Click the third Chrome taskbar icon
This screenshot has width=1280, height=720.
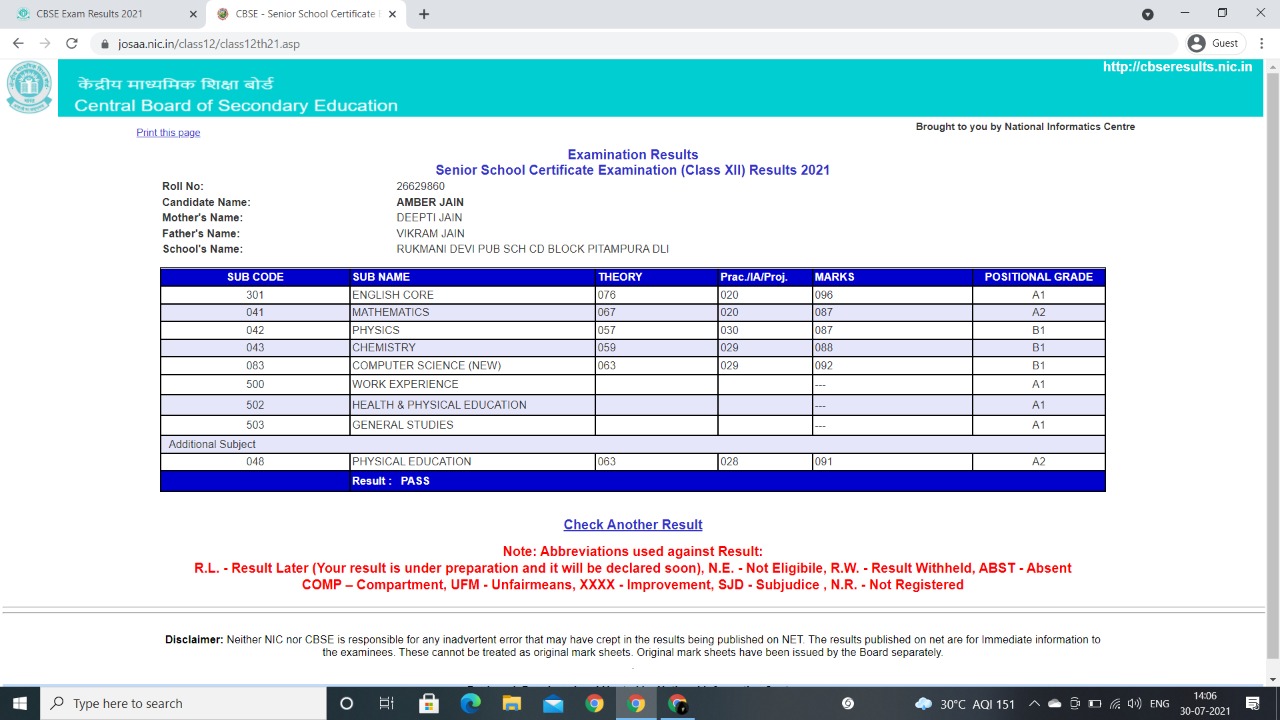pos(678,704)
